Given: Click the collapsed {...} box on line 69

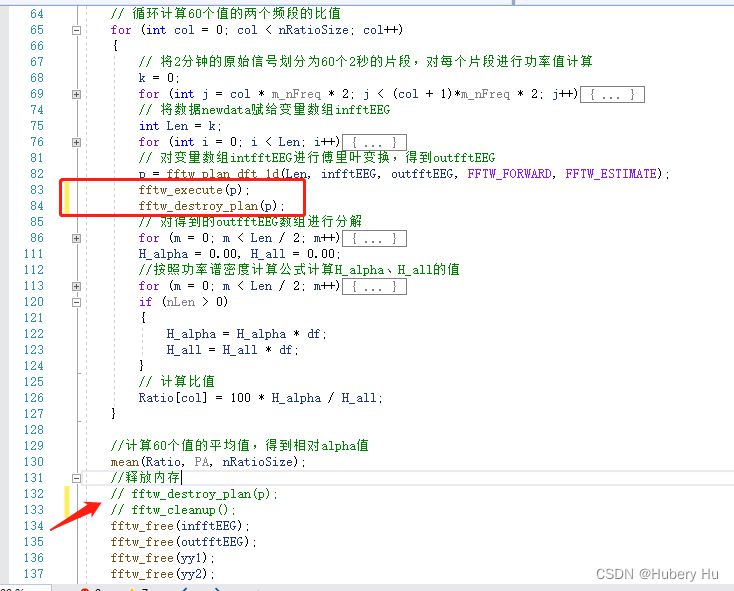Looking at the screenshot, I should [612, 95].
